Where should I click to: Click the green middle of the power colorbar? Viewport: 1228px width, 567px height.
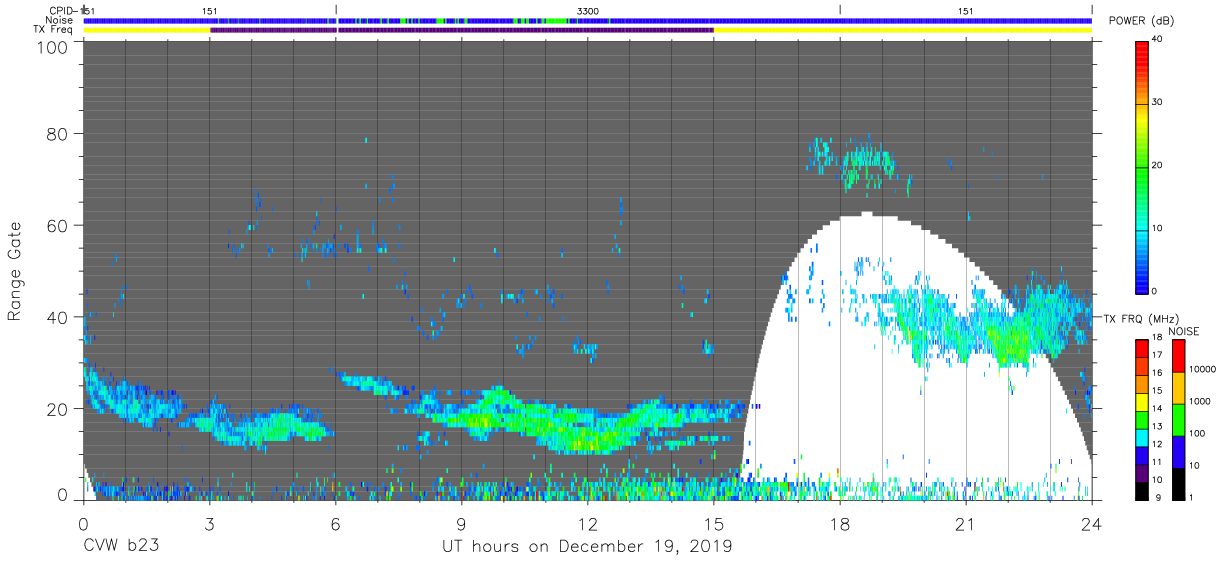1141,170
